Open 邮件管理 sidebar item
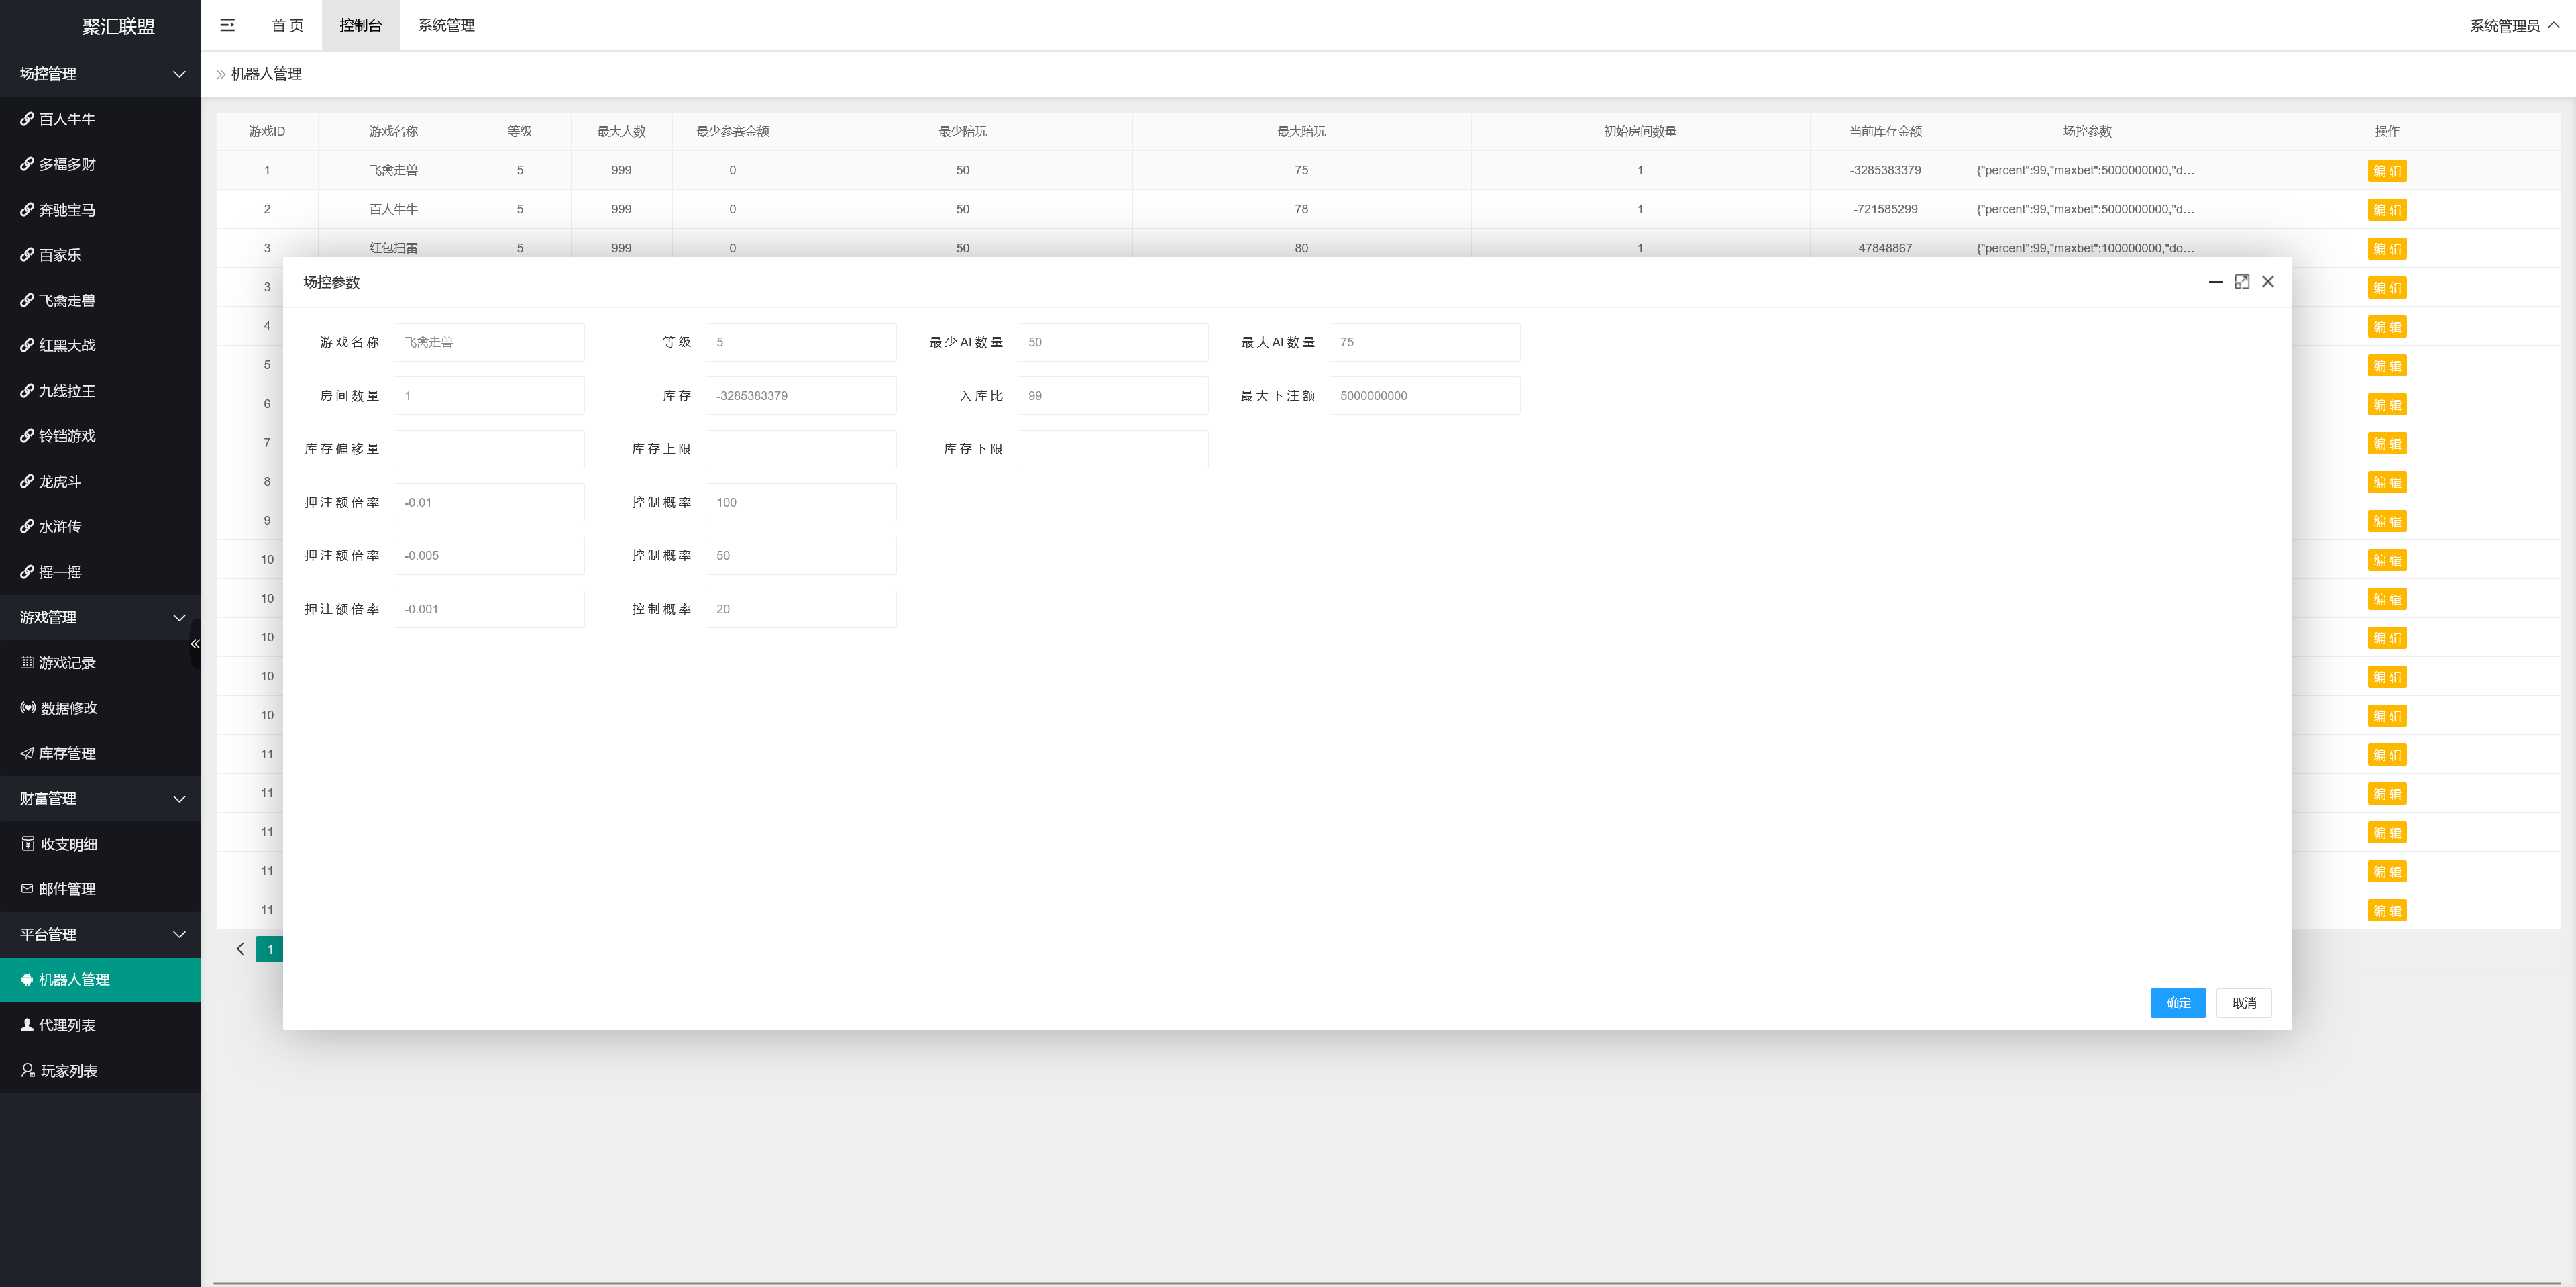 tap(66, 889)
